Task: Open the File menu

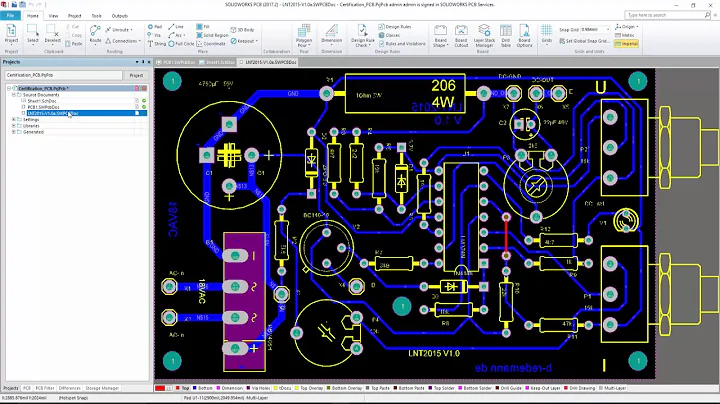Action: coord(10,15)
